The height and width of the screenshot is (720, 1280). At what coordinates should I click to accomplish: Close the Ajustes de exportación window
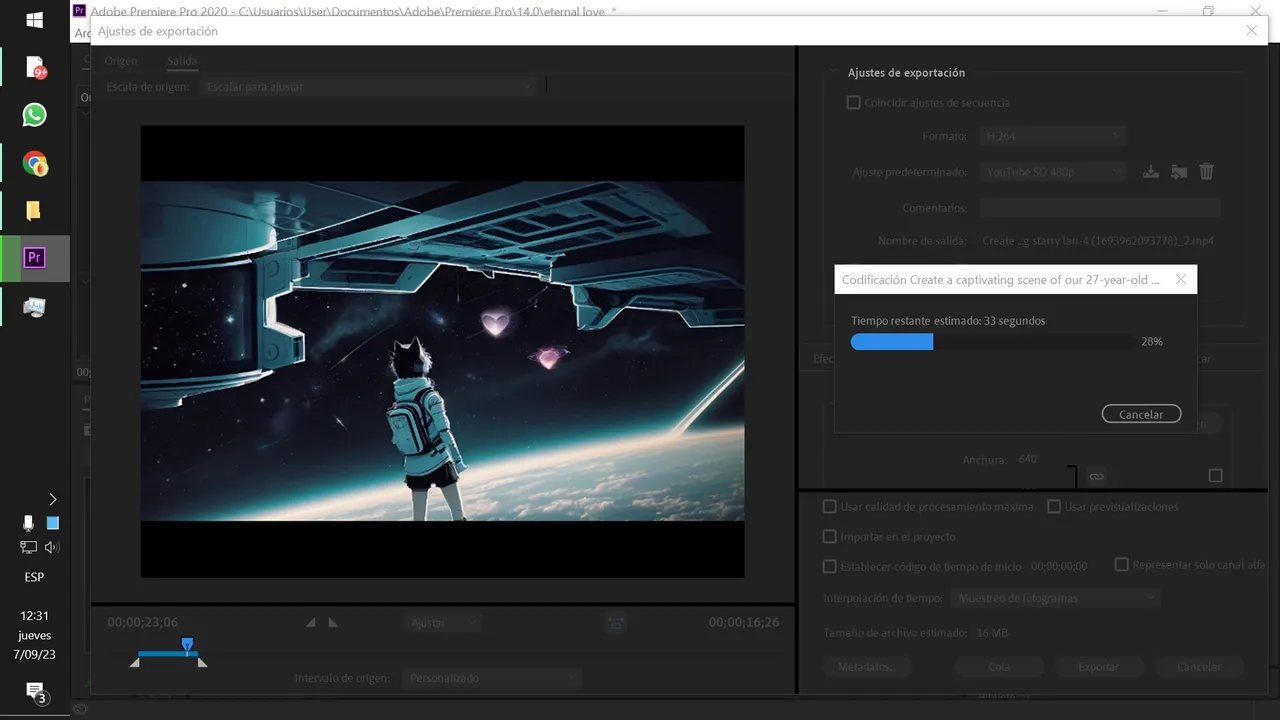[x=1252, y=31]
